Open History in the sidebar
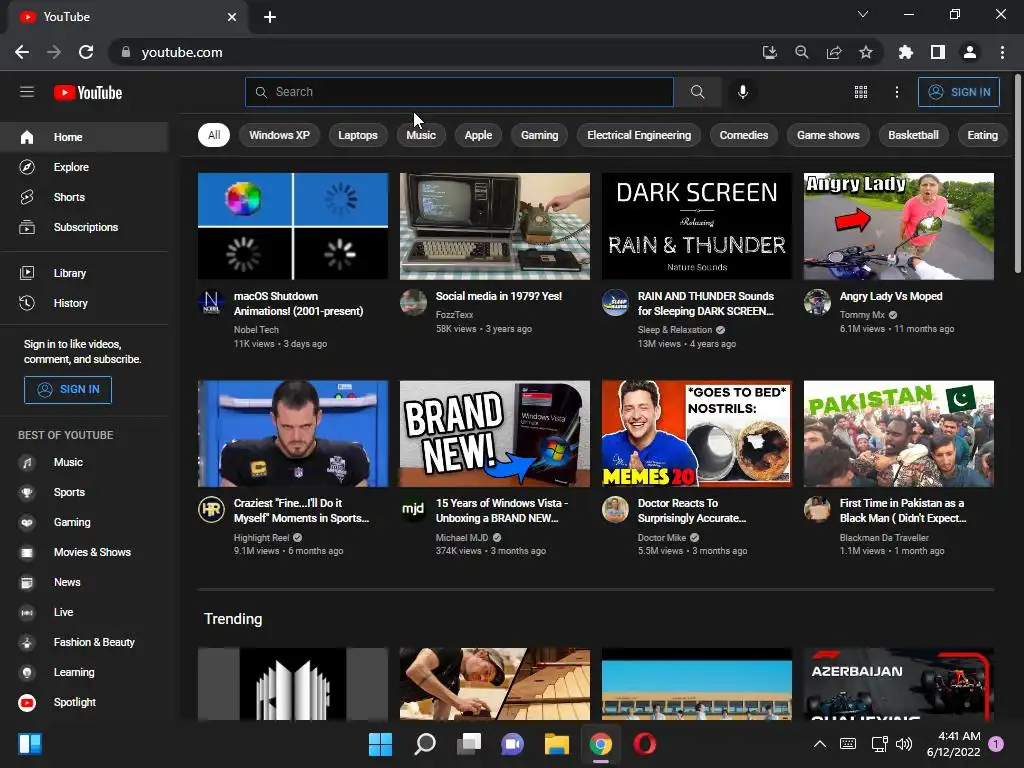 [84, 303]
